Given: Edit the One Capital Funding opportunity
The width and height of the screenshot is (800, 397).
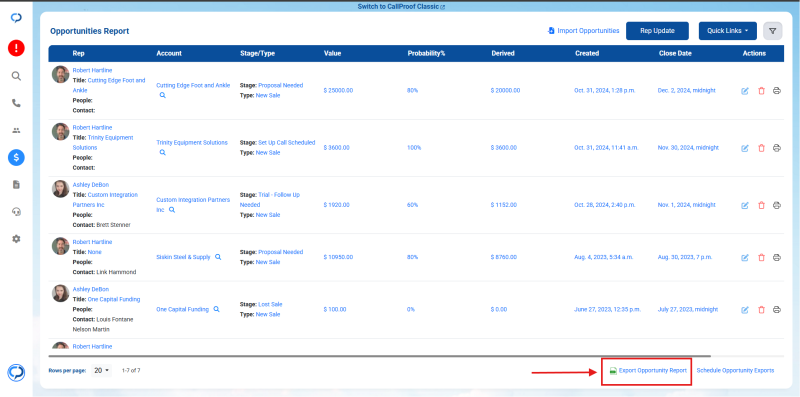Looking at the screenshot, I should pos(744,310).
